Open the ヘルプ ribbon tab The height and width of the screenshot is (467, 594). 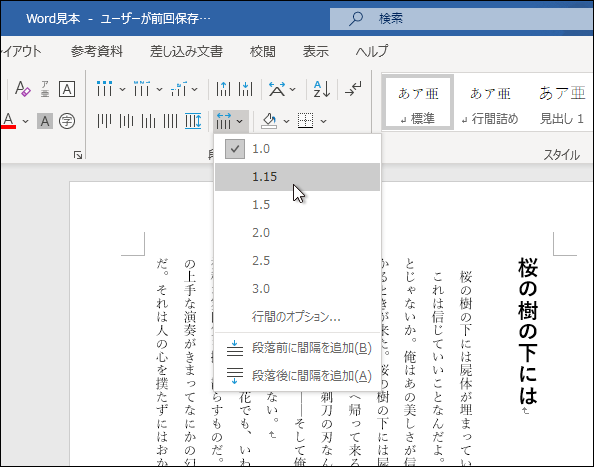pos(372,51)
